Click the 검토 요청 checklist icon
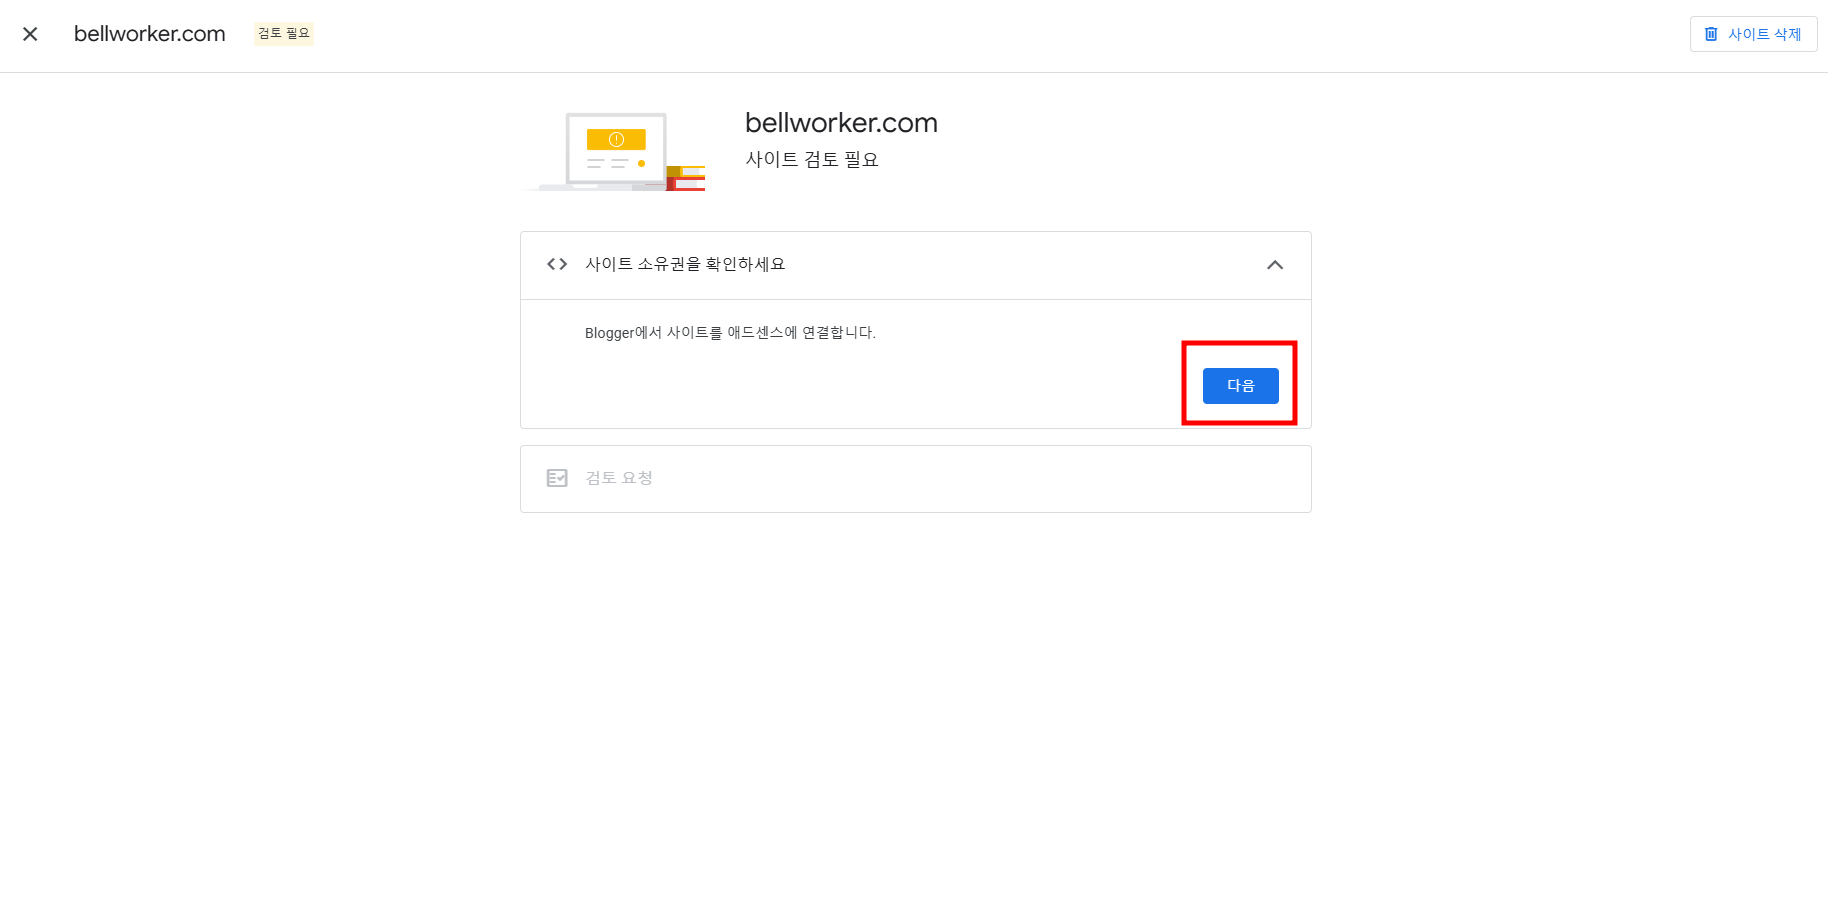 click(x=557, y=478)
